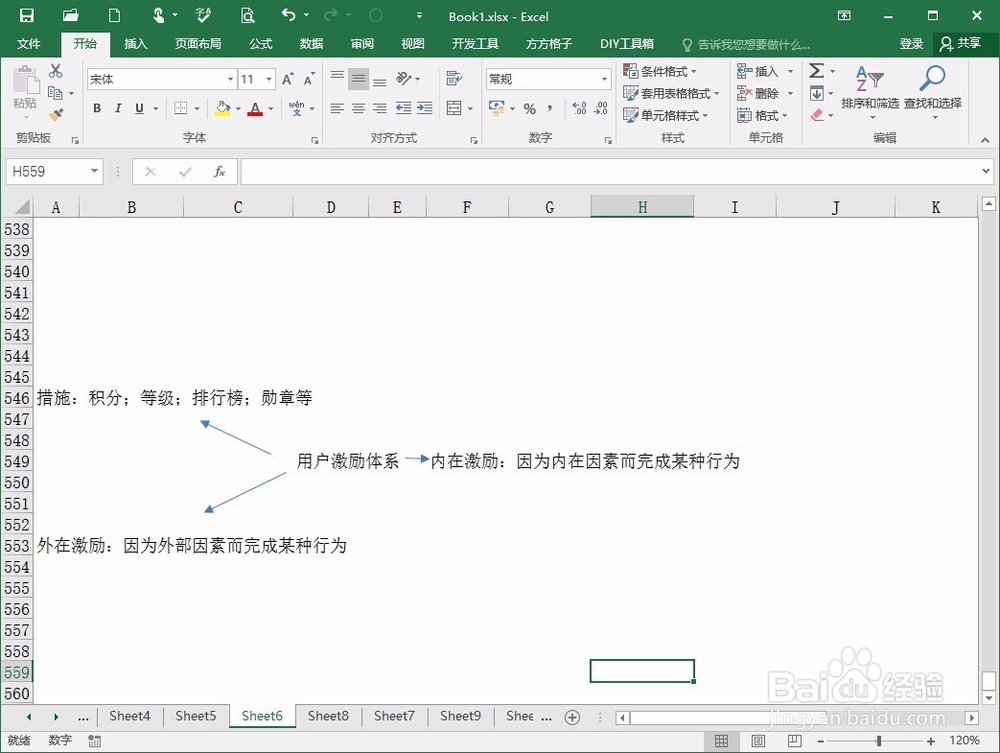
Task: Click the Save icon in quick access toolbar
Action: [26, 16]
